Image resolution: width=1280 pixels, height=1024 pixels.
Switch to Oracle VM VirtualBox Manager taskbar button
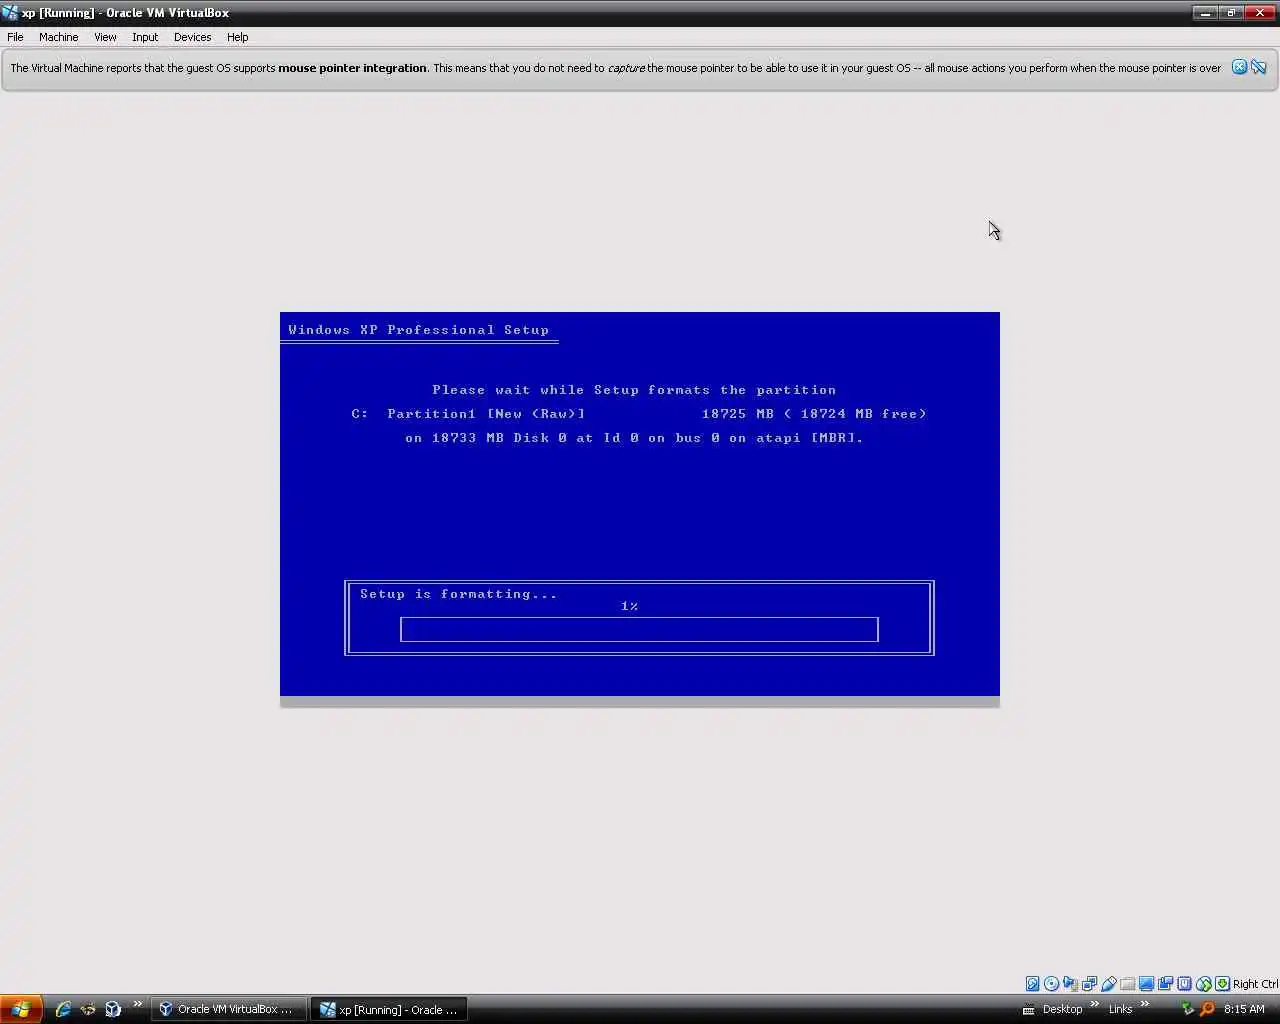click(x=228, y=1009)
